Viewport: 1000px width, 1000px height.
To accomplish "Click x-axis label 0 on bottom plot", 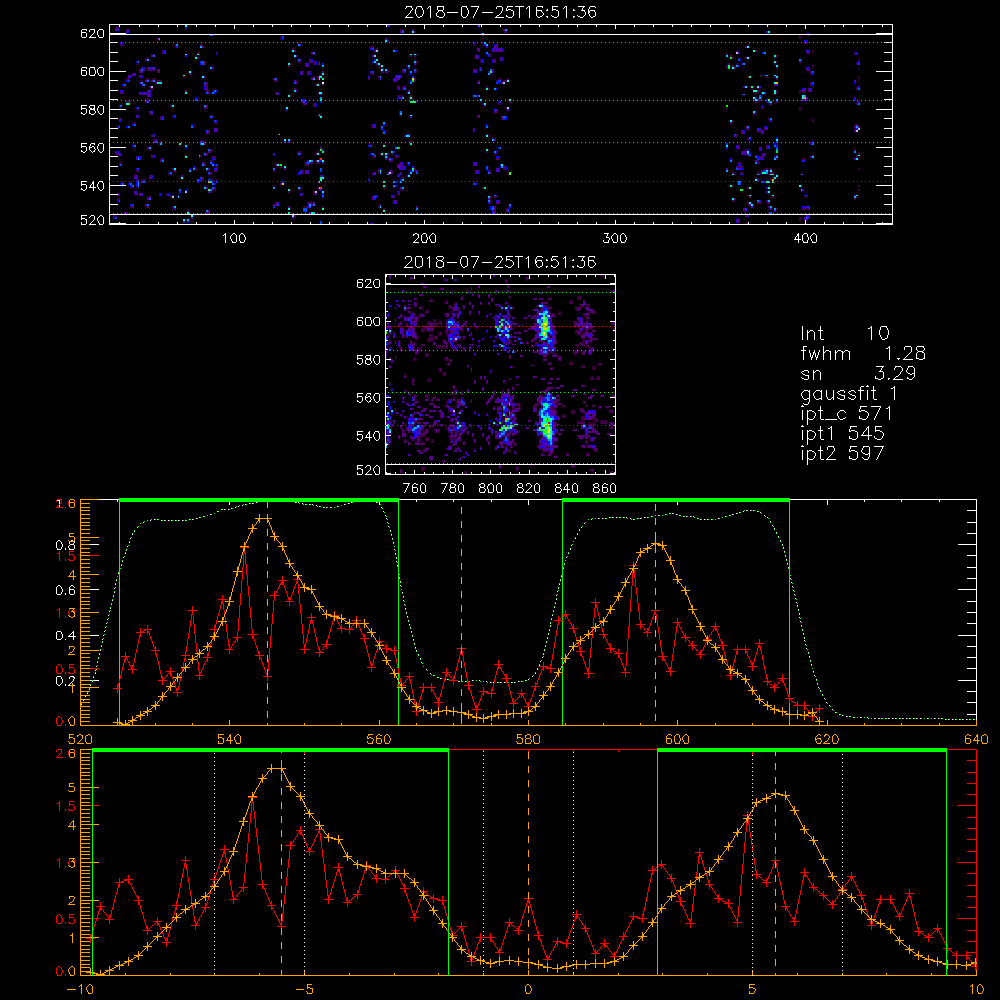I will [528, 990].
